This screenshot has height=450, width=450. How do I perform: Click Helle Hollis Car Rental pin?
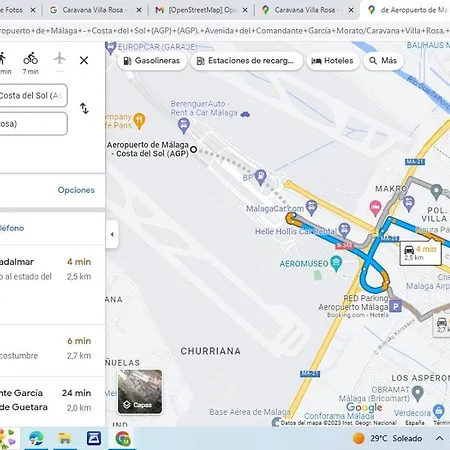point(344,230)
